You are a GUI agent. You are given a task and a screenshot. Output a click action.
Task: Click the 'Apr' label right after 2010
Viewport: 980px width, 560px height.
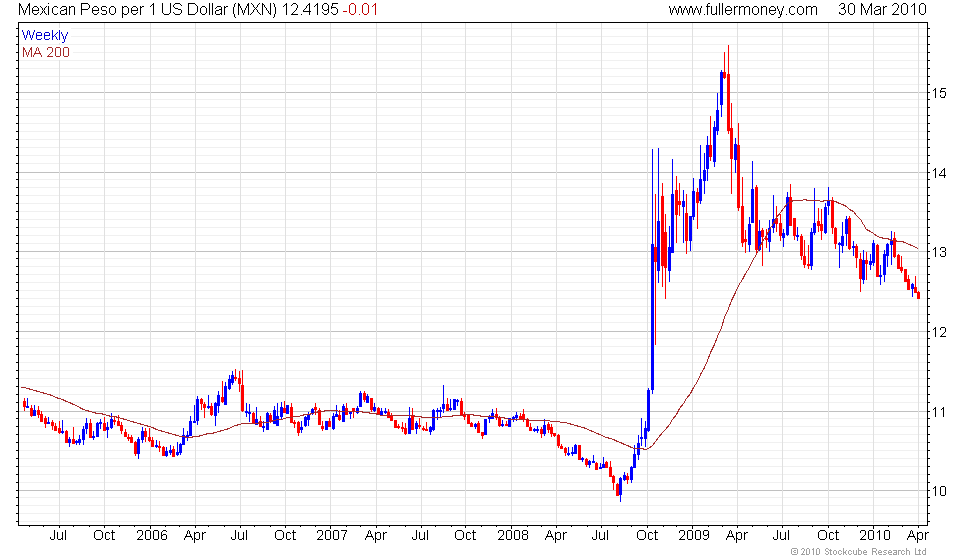[918, 536]
